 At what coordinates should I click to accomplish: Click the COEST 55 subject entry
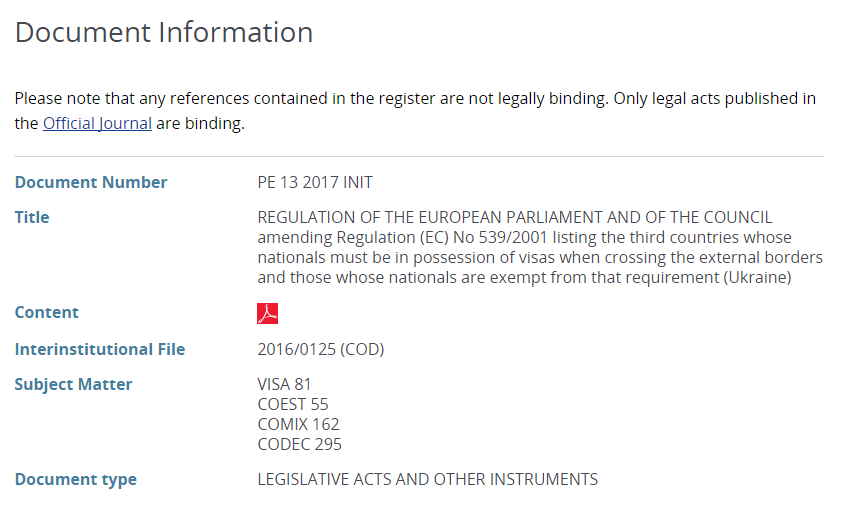pos(292,404)
